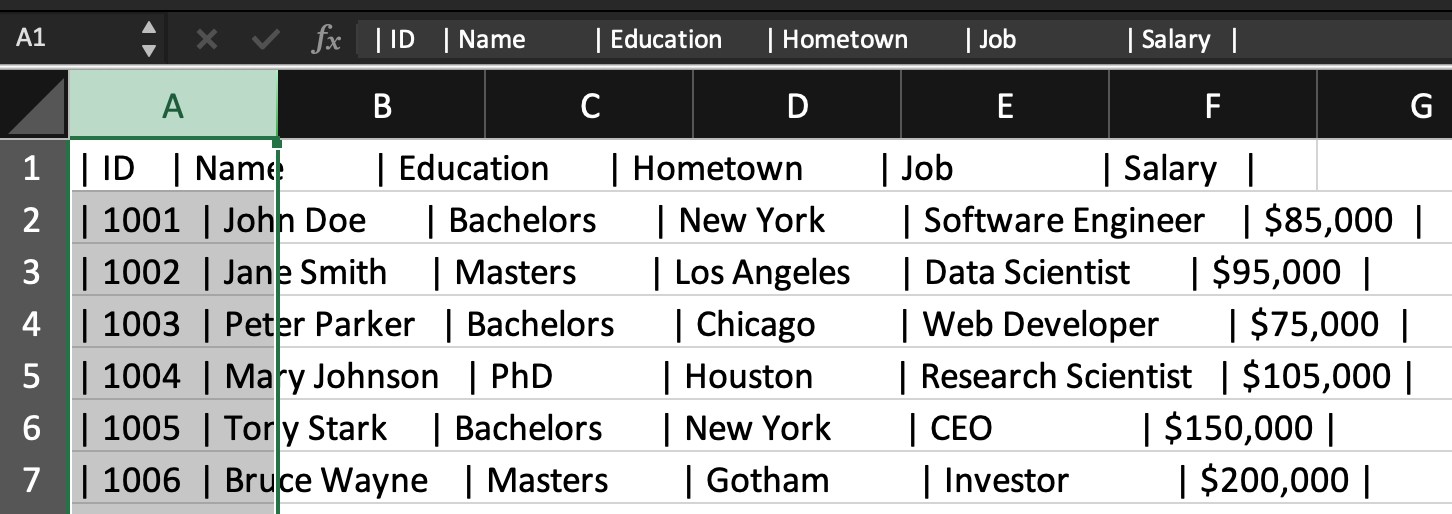The image size is (1452, 514).
Task: Select column F header
Action: (1213, 106)
